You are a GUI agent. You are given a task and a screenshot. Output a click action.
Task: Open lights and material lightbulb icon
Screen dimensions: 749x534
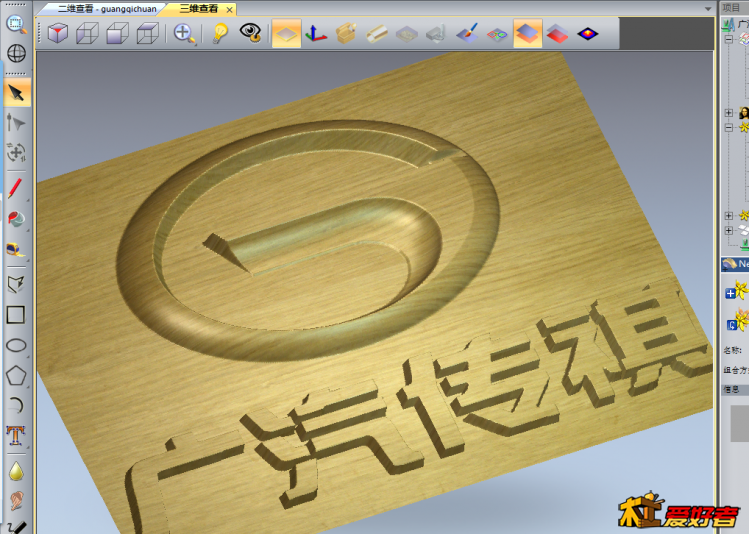point(220,33)
